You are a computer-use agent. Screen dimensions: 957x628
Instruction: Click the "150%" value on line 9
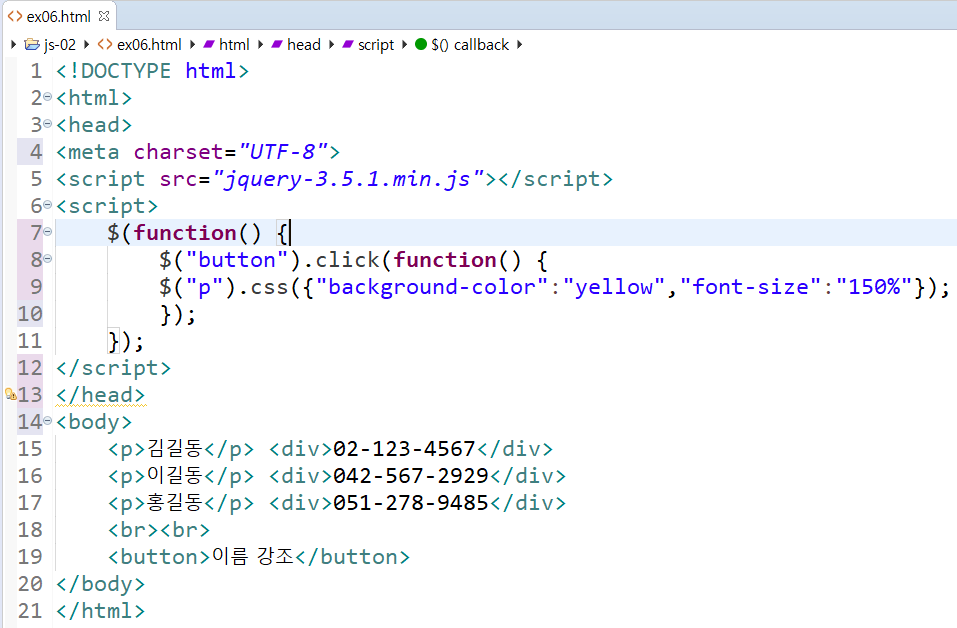(x=874, y=287)
